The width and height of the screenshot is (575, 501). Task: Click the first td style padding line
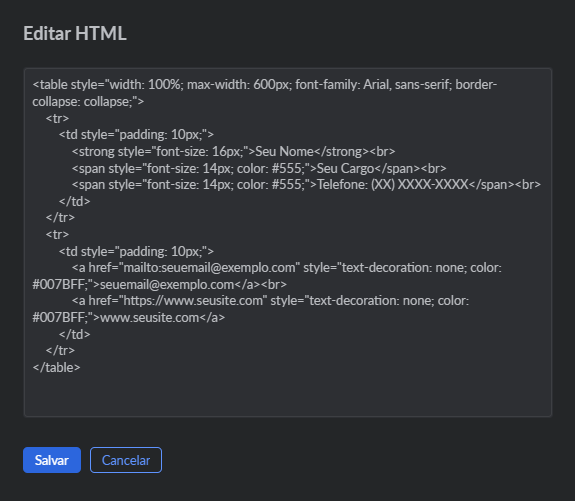[136, 135]
